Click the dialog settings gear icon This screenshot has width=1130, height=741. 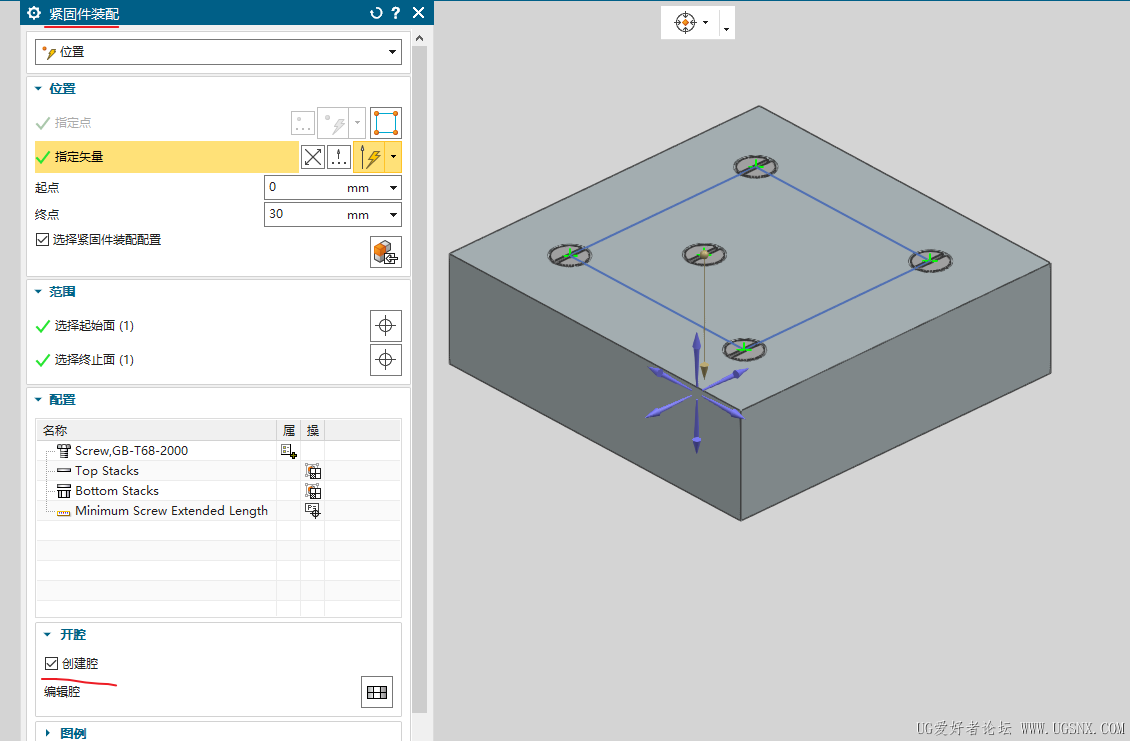(34, 13)
